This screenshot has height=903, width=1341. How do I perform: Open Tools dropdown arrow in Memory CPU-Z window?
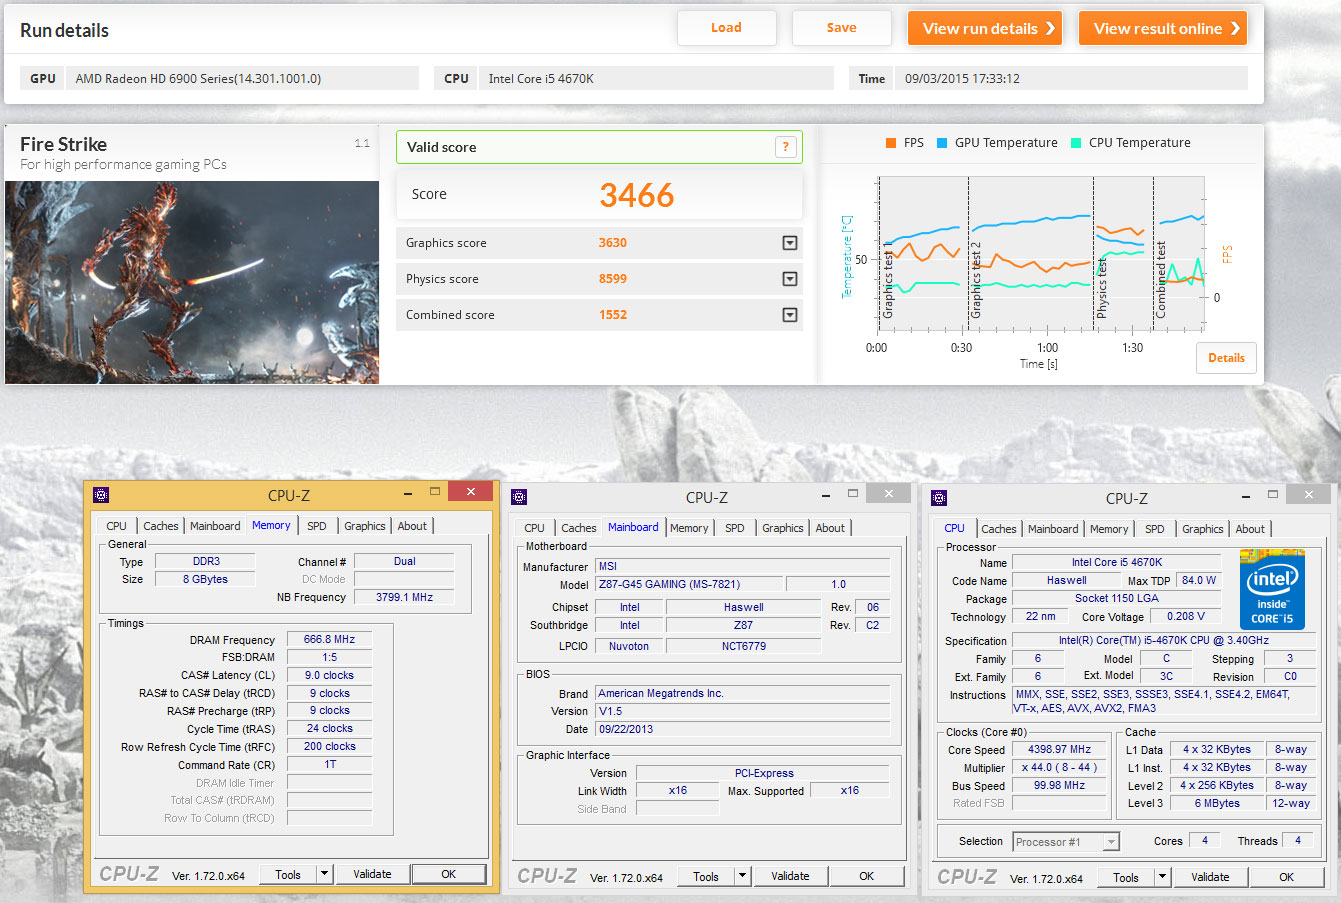pyautogui.click(x=324, y=874)
